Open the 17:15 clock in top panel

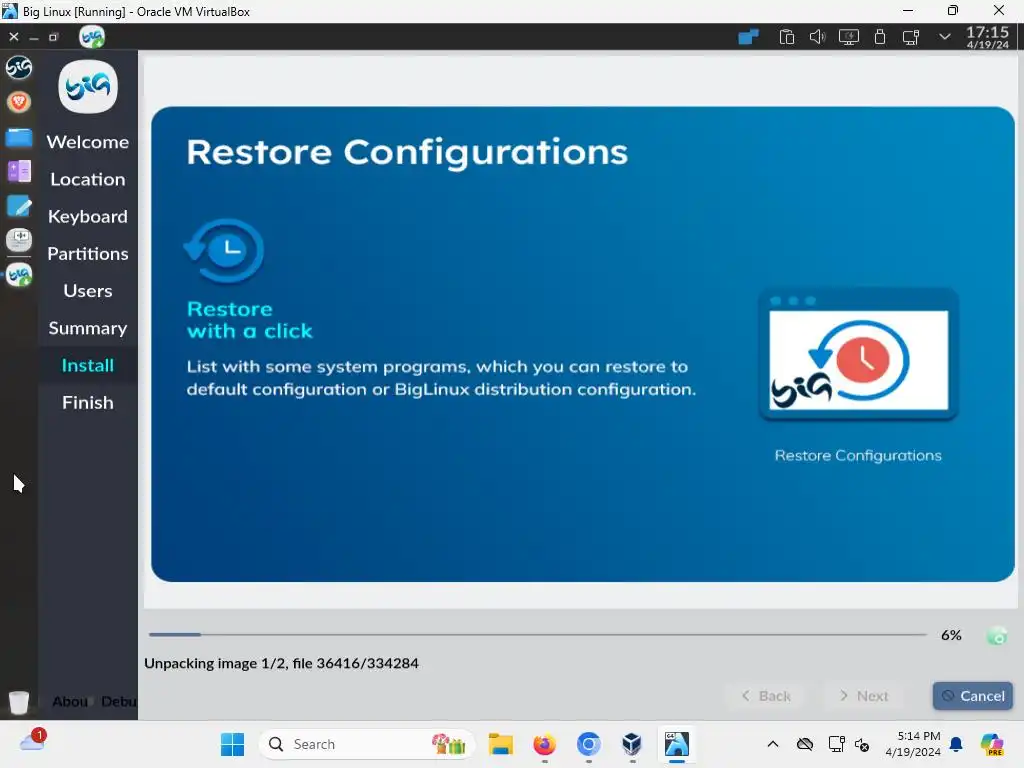(987, 37)
